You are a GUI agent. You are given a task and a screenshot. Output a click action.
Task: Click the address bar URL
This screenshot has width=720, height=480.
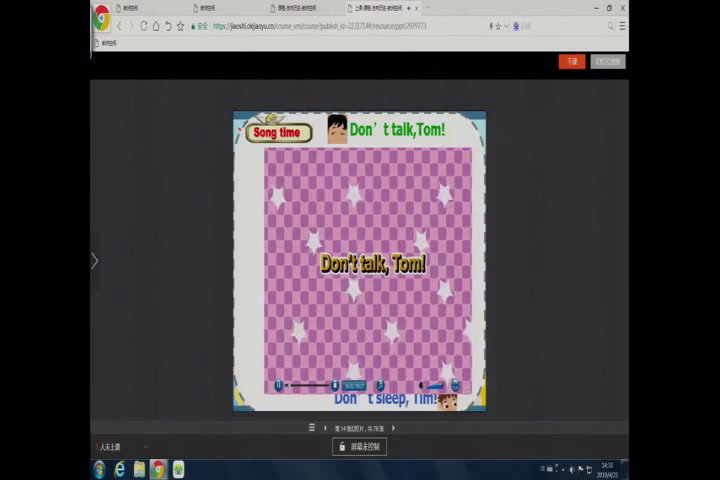pos(320,26)
